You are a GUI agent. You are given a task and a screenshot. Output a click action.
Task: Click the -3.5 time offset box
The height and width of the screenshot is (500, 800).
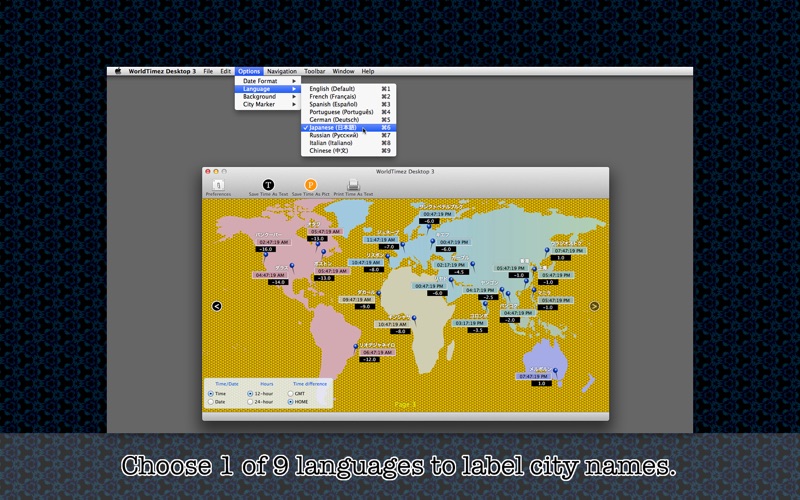tap(477, 331)
